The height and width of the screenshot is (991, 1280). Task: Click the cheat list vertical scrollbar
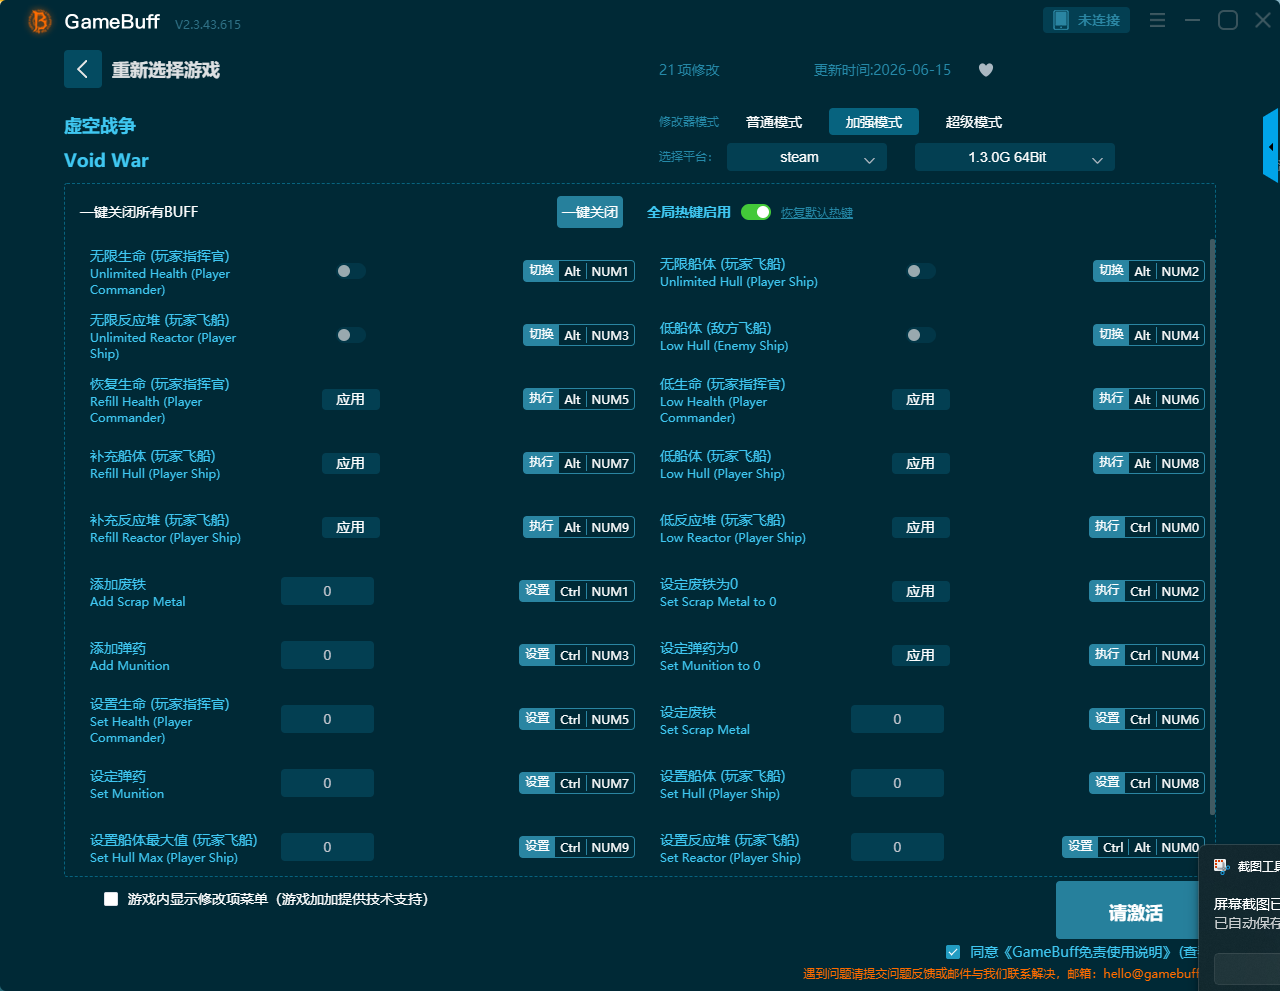pyautogui.click(x=1213, y=527)
